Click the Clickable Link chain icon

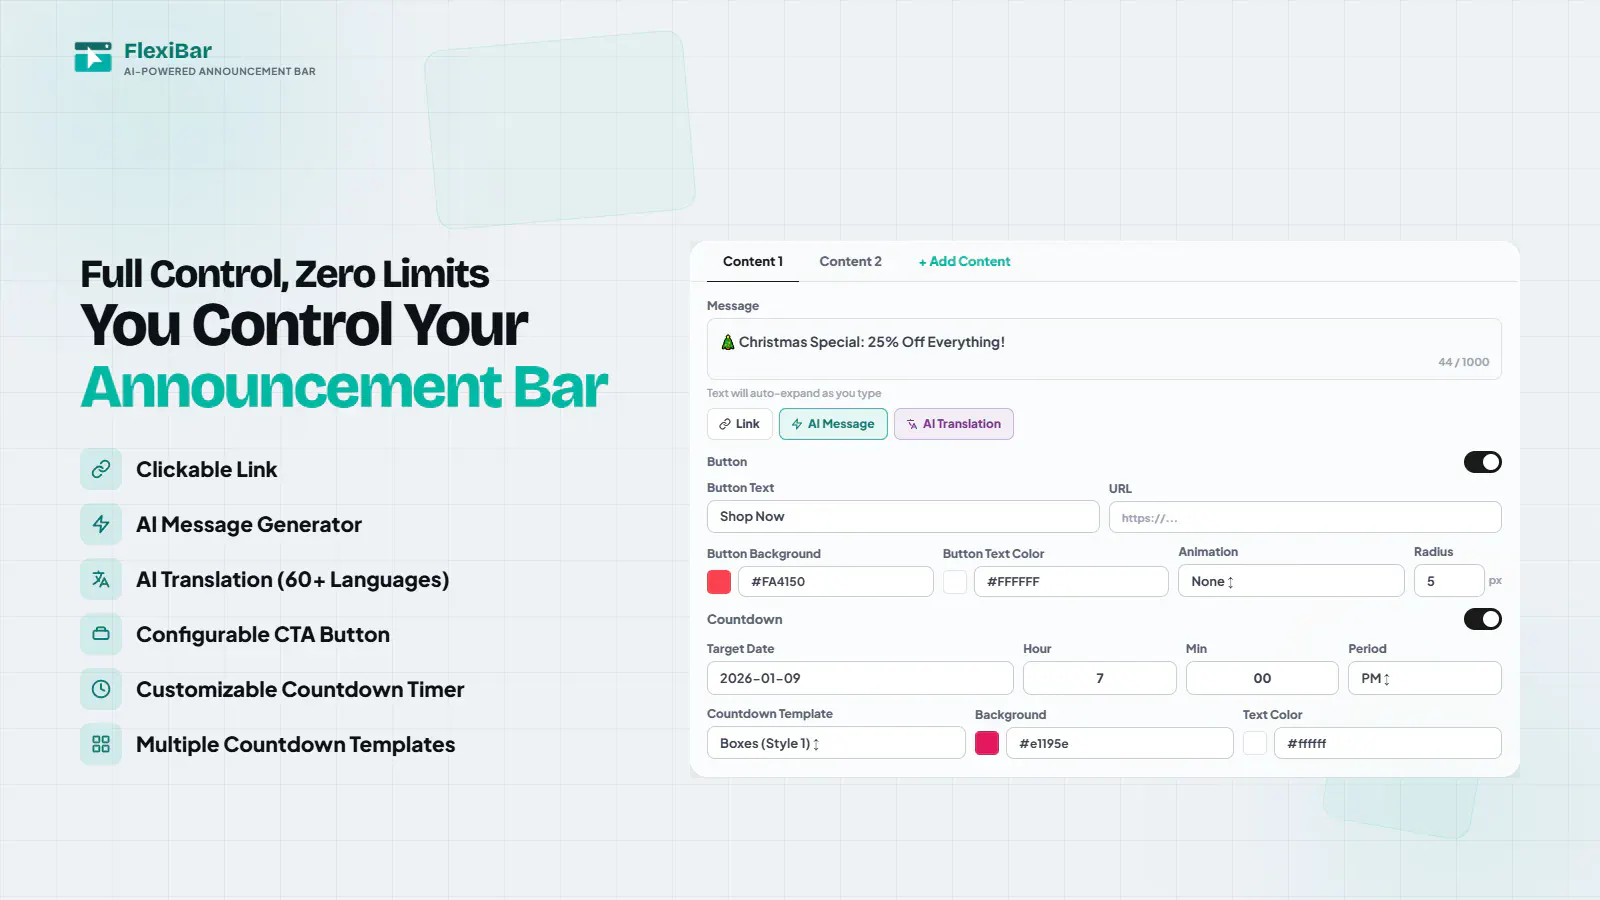tap(101, 469)
